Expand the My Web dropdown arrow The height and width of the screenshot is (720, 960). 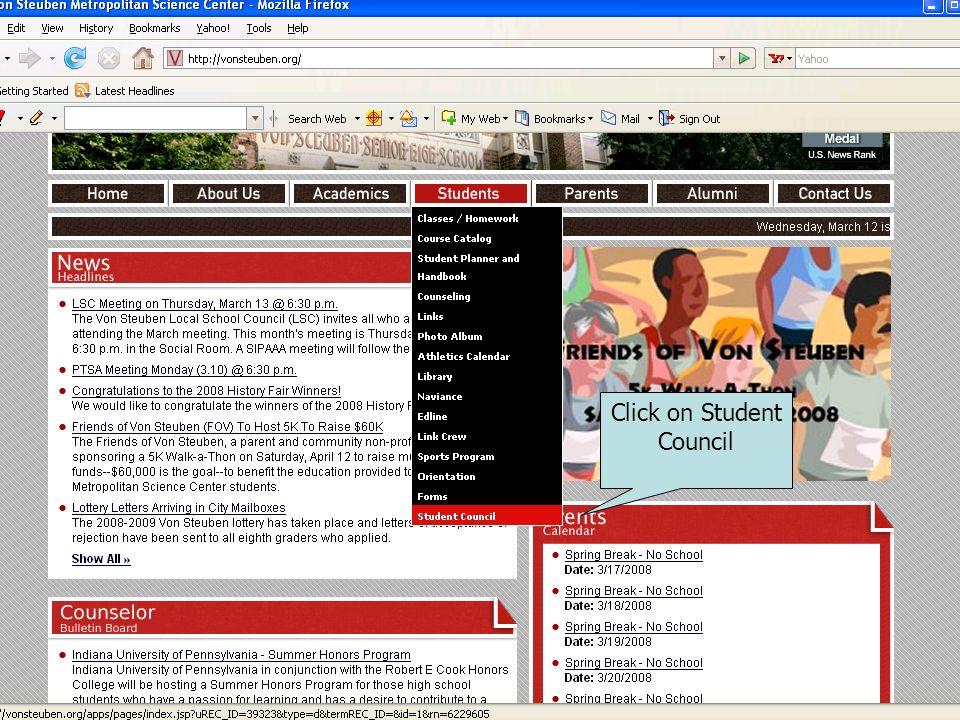[506, 119]
